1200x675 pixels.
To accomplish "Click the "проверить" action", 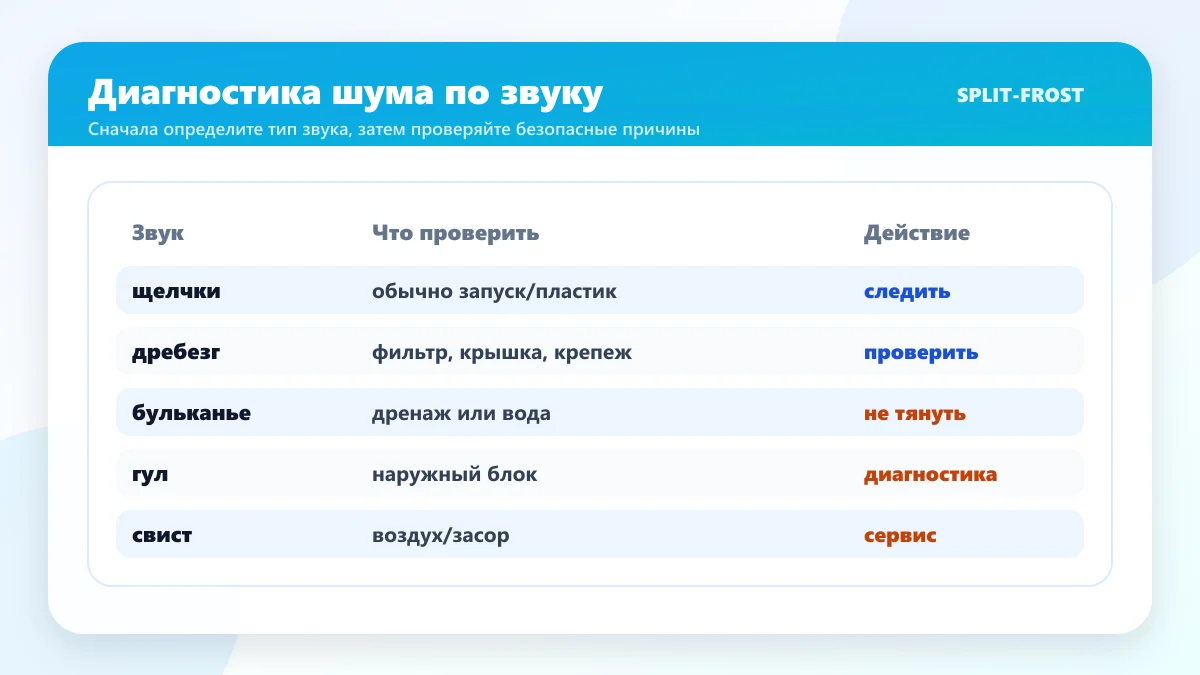I will 921,352.
